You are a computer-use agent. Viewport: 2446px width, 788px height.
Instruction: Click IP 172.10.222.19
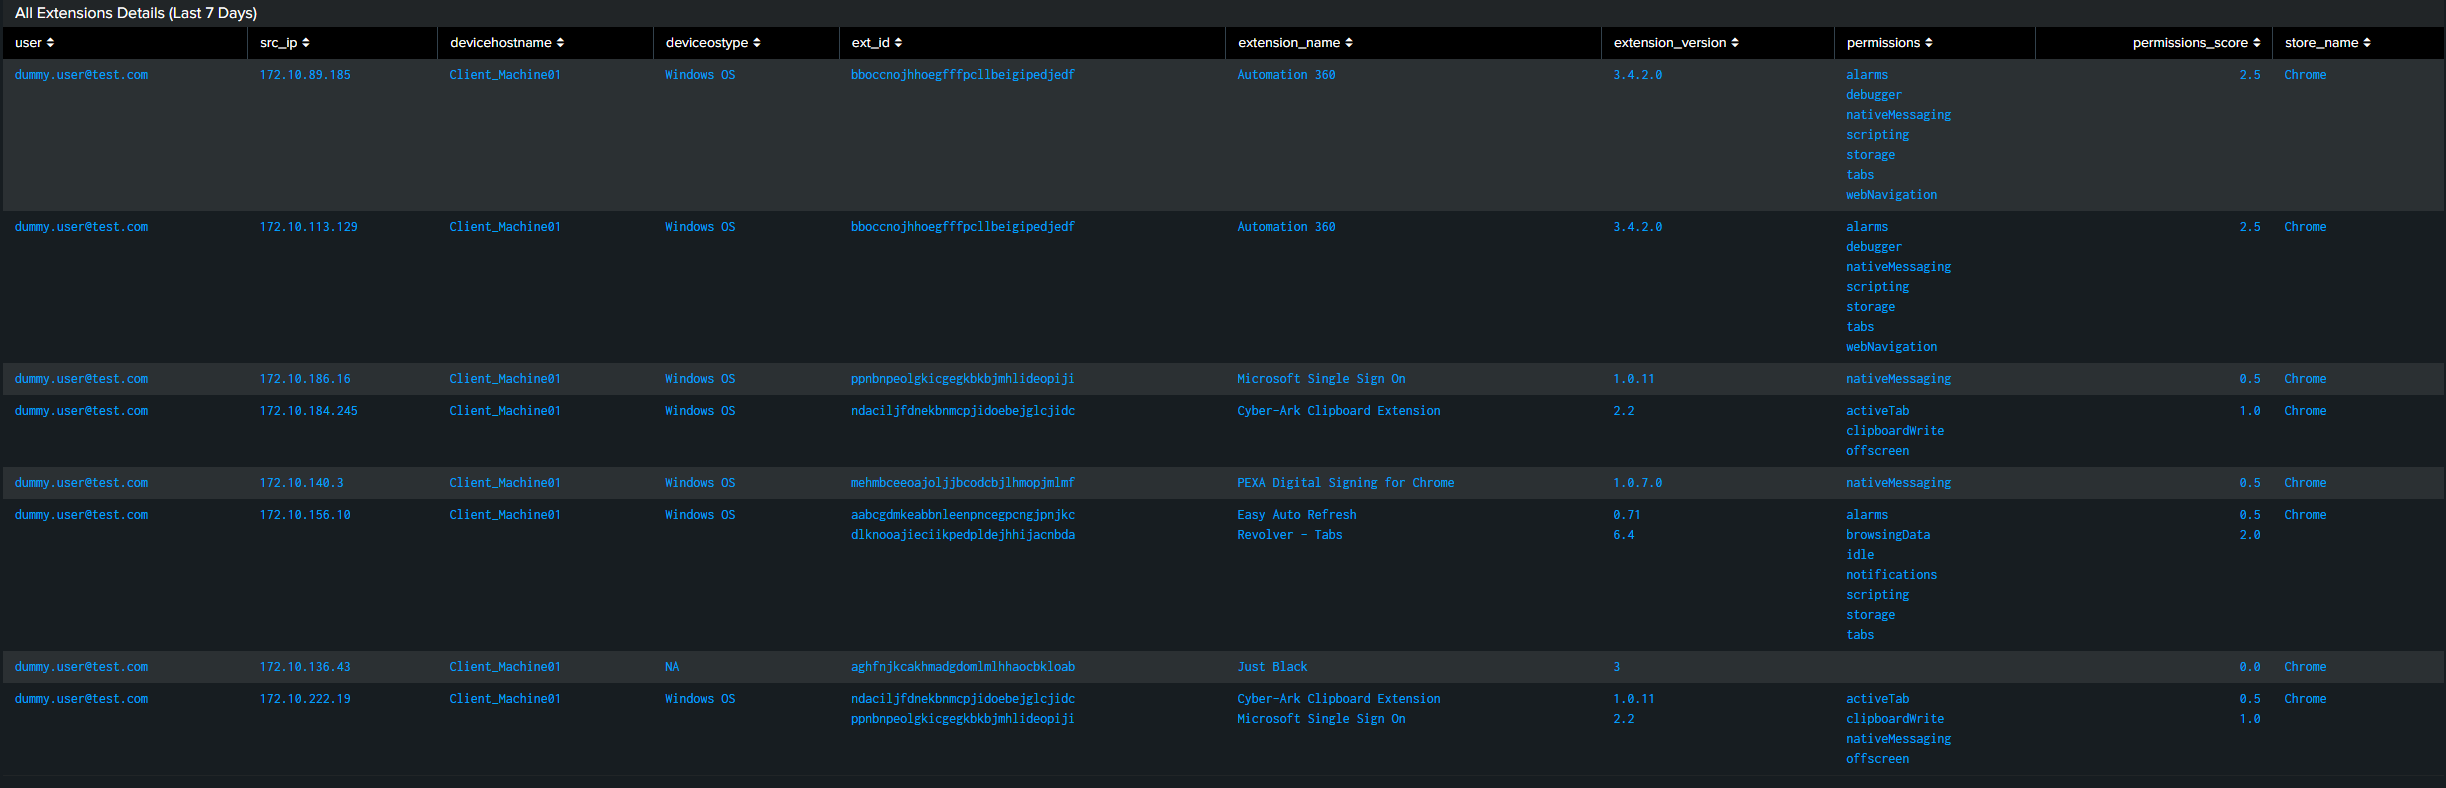point(305,699)
